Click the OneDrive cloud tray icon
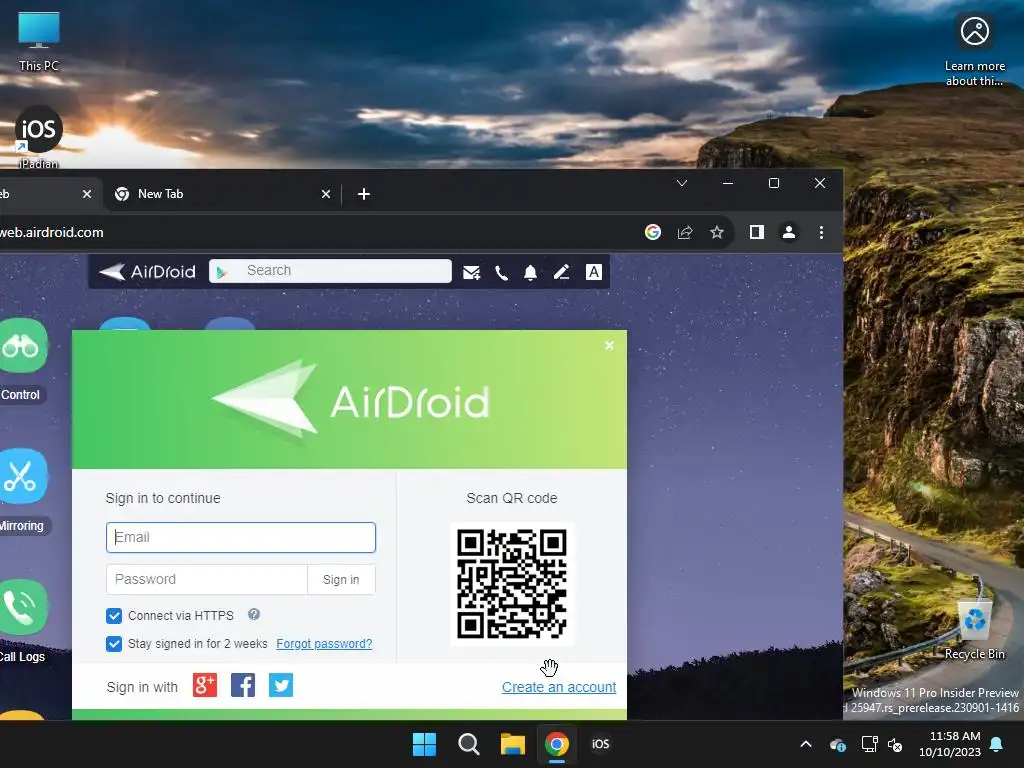 [x=838, y=744]
